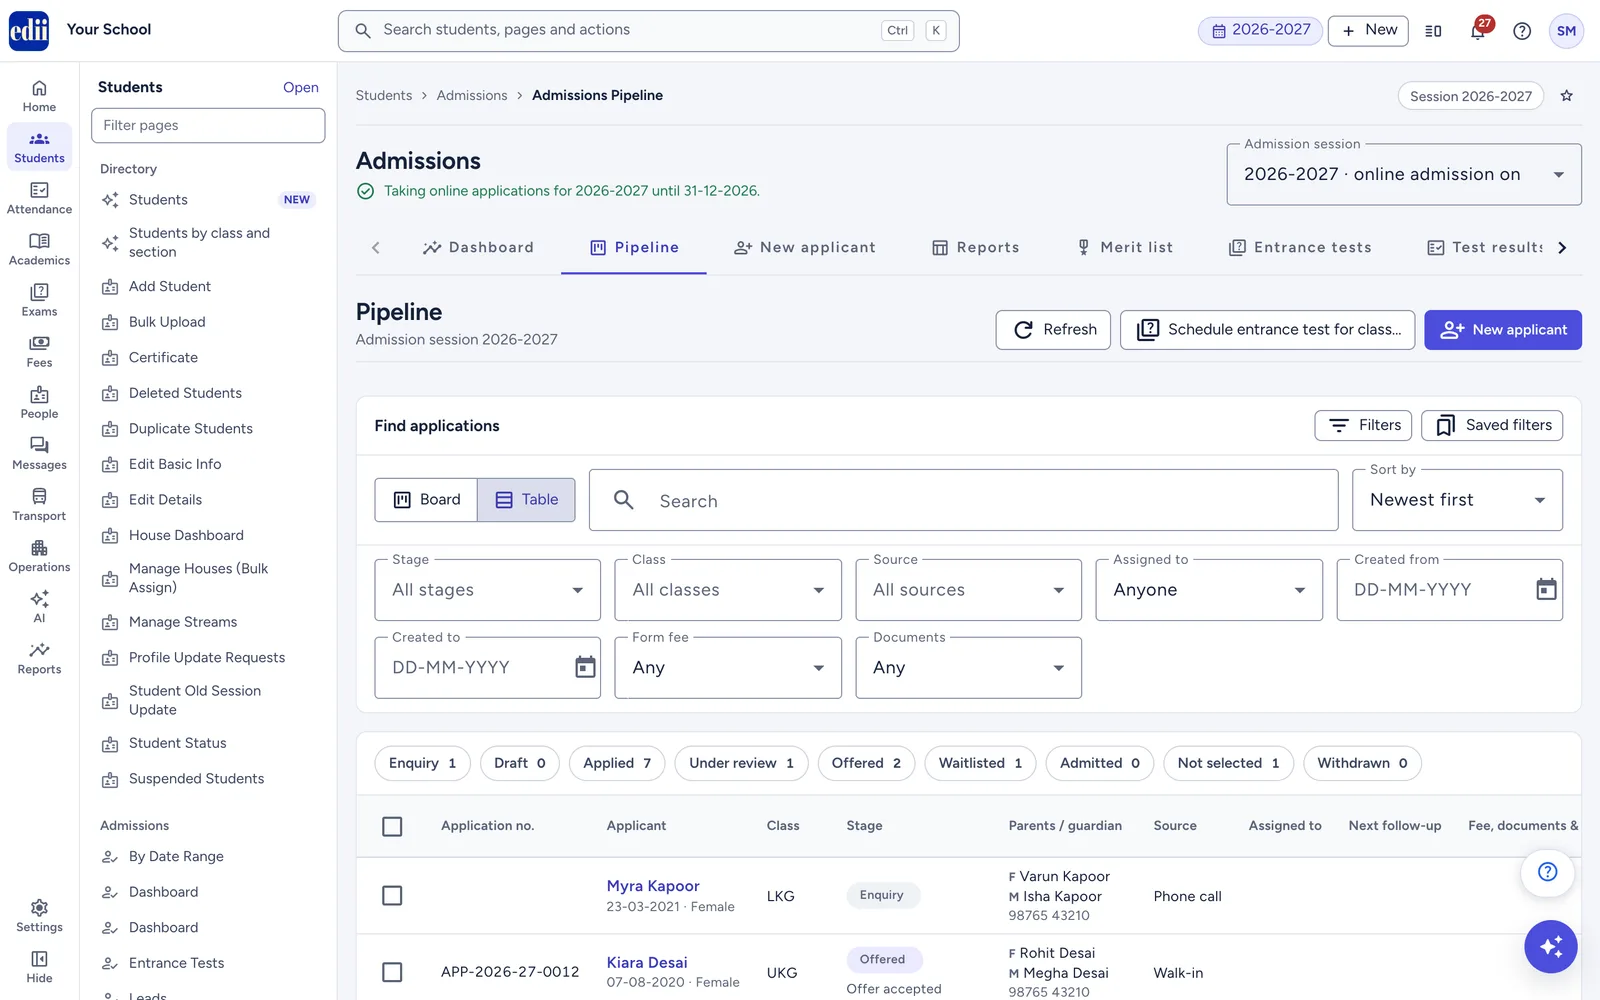Click the Settings gear in sidebar
Image resolution: width=1600 pixels, height=1000 pixels.
[39, 915]
